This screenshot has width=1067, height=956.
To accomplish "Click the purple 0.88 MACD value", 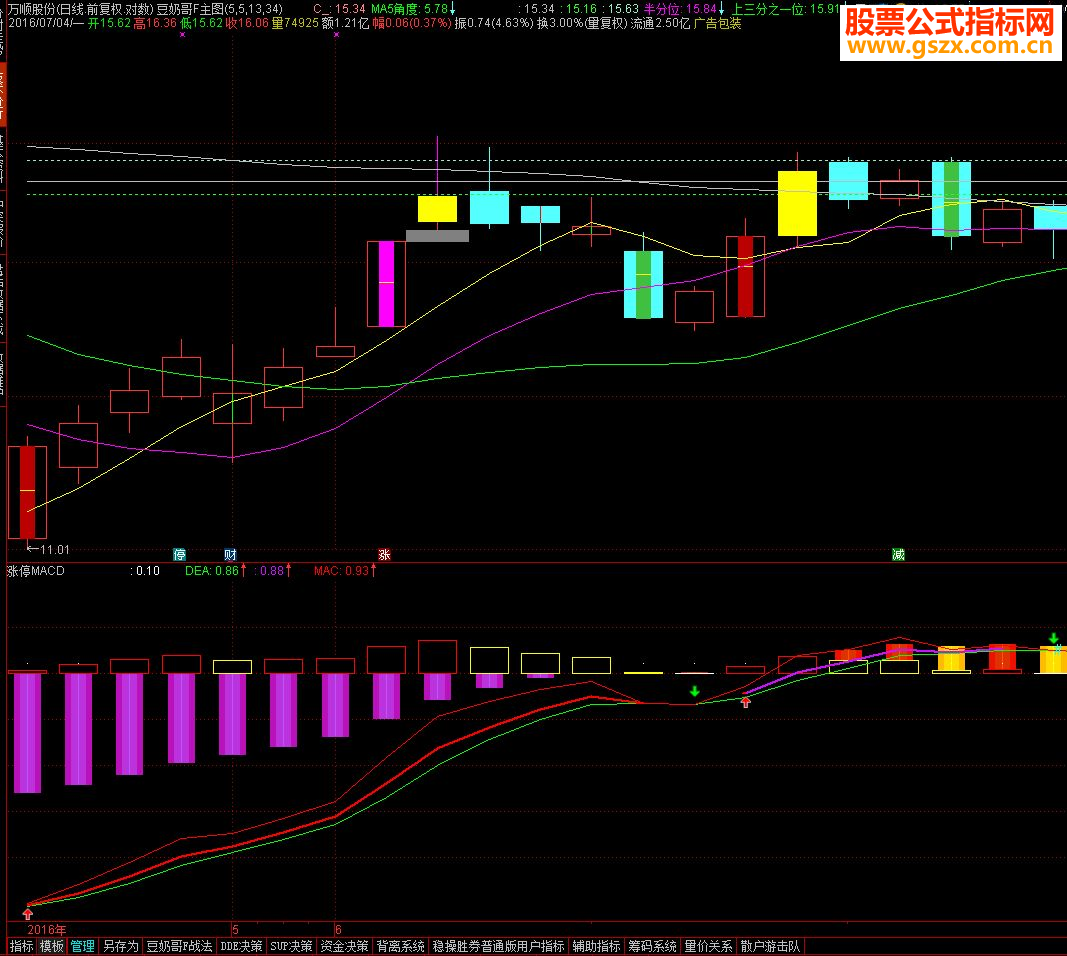I will point(272,571).
